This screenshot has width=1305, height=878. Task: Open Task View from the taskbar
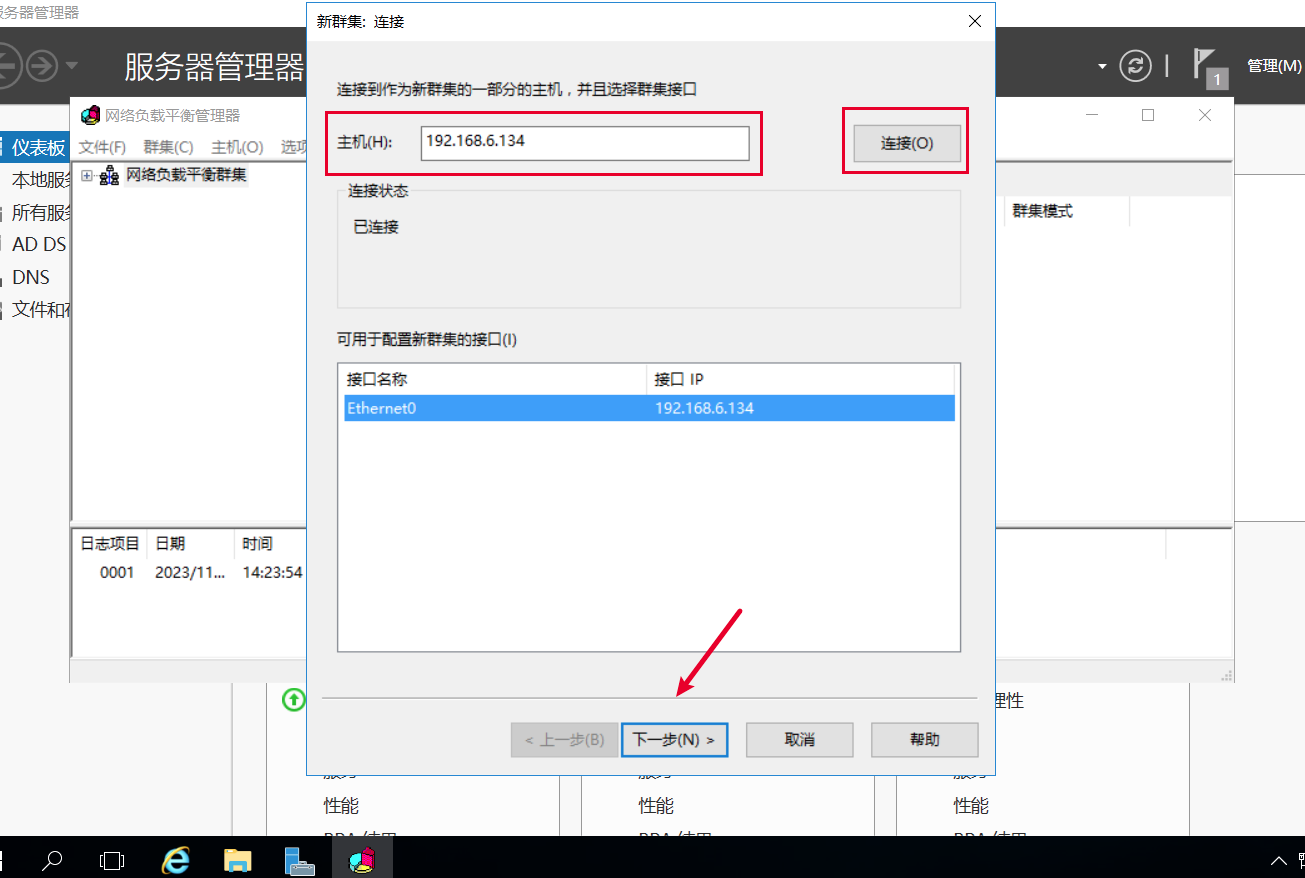[x=113, y=859]
